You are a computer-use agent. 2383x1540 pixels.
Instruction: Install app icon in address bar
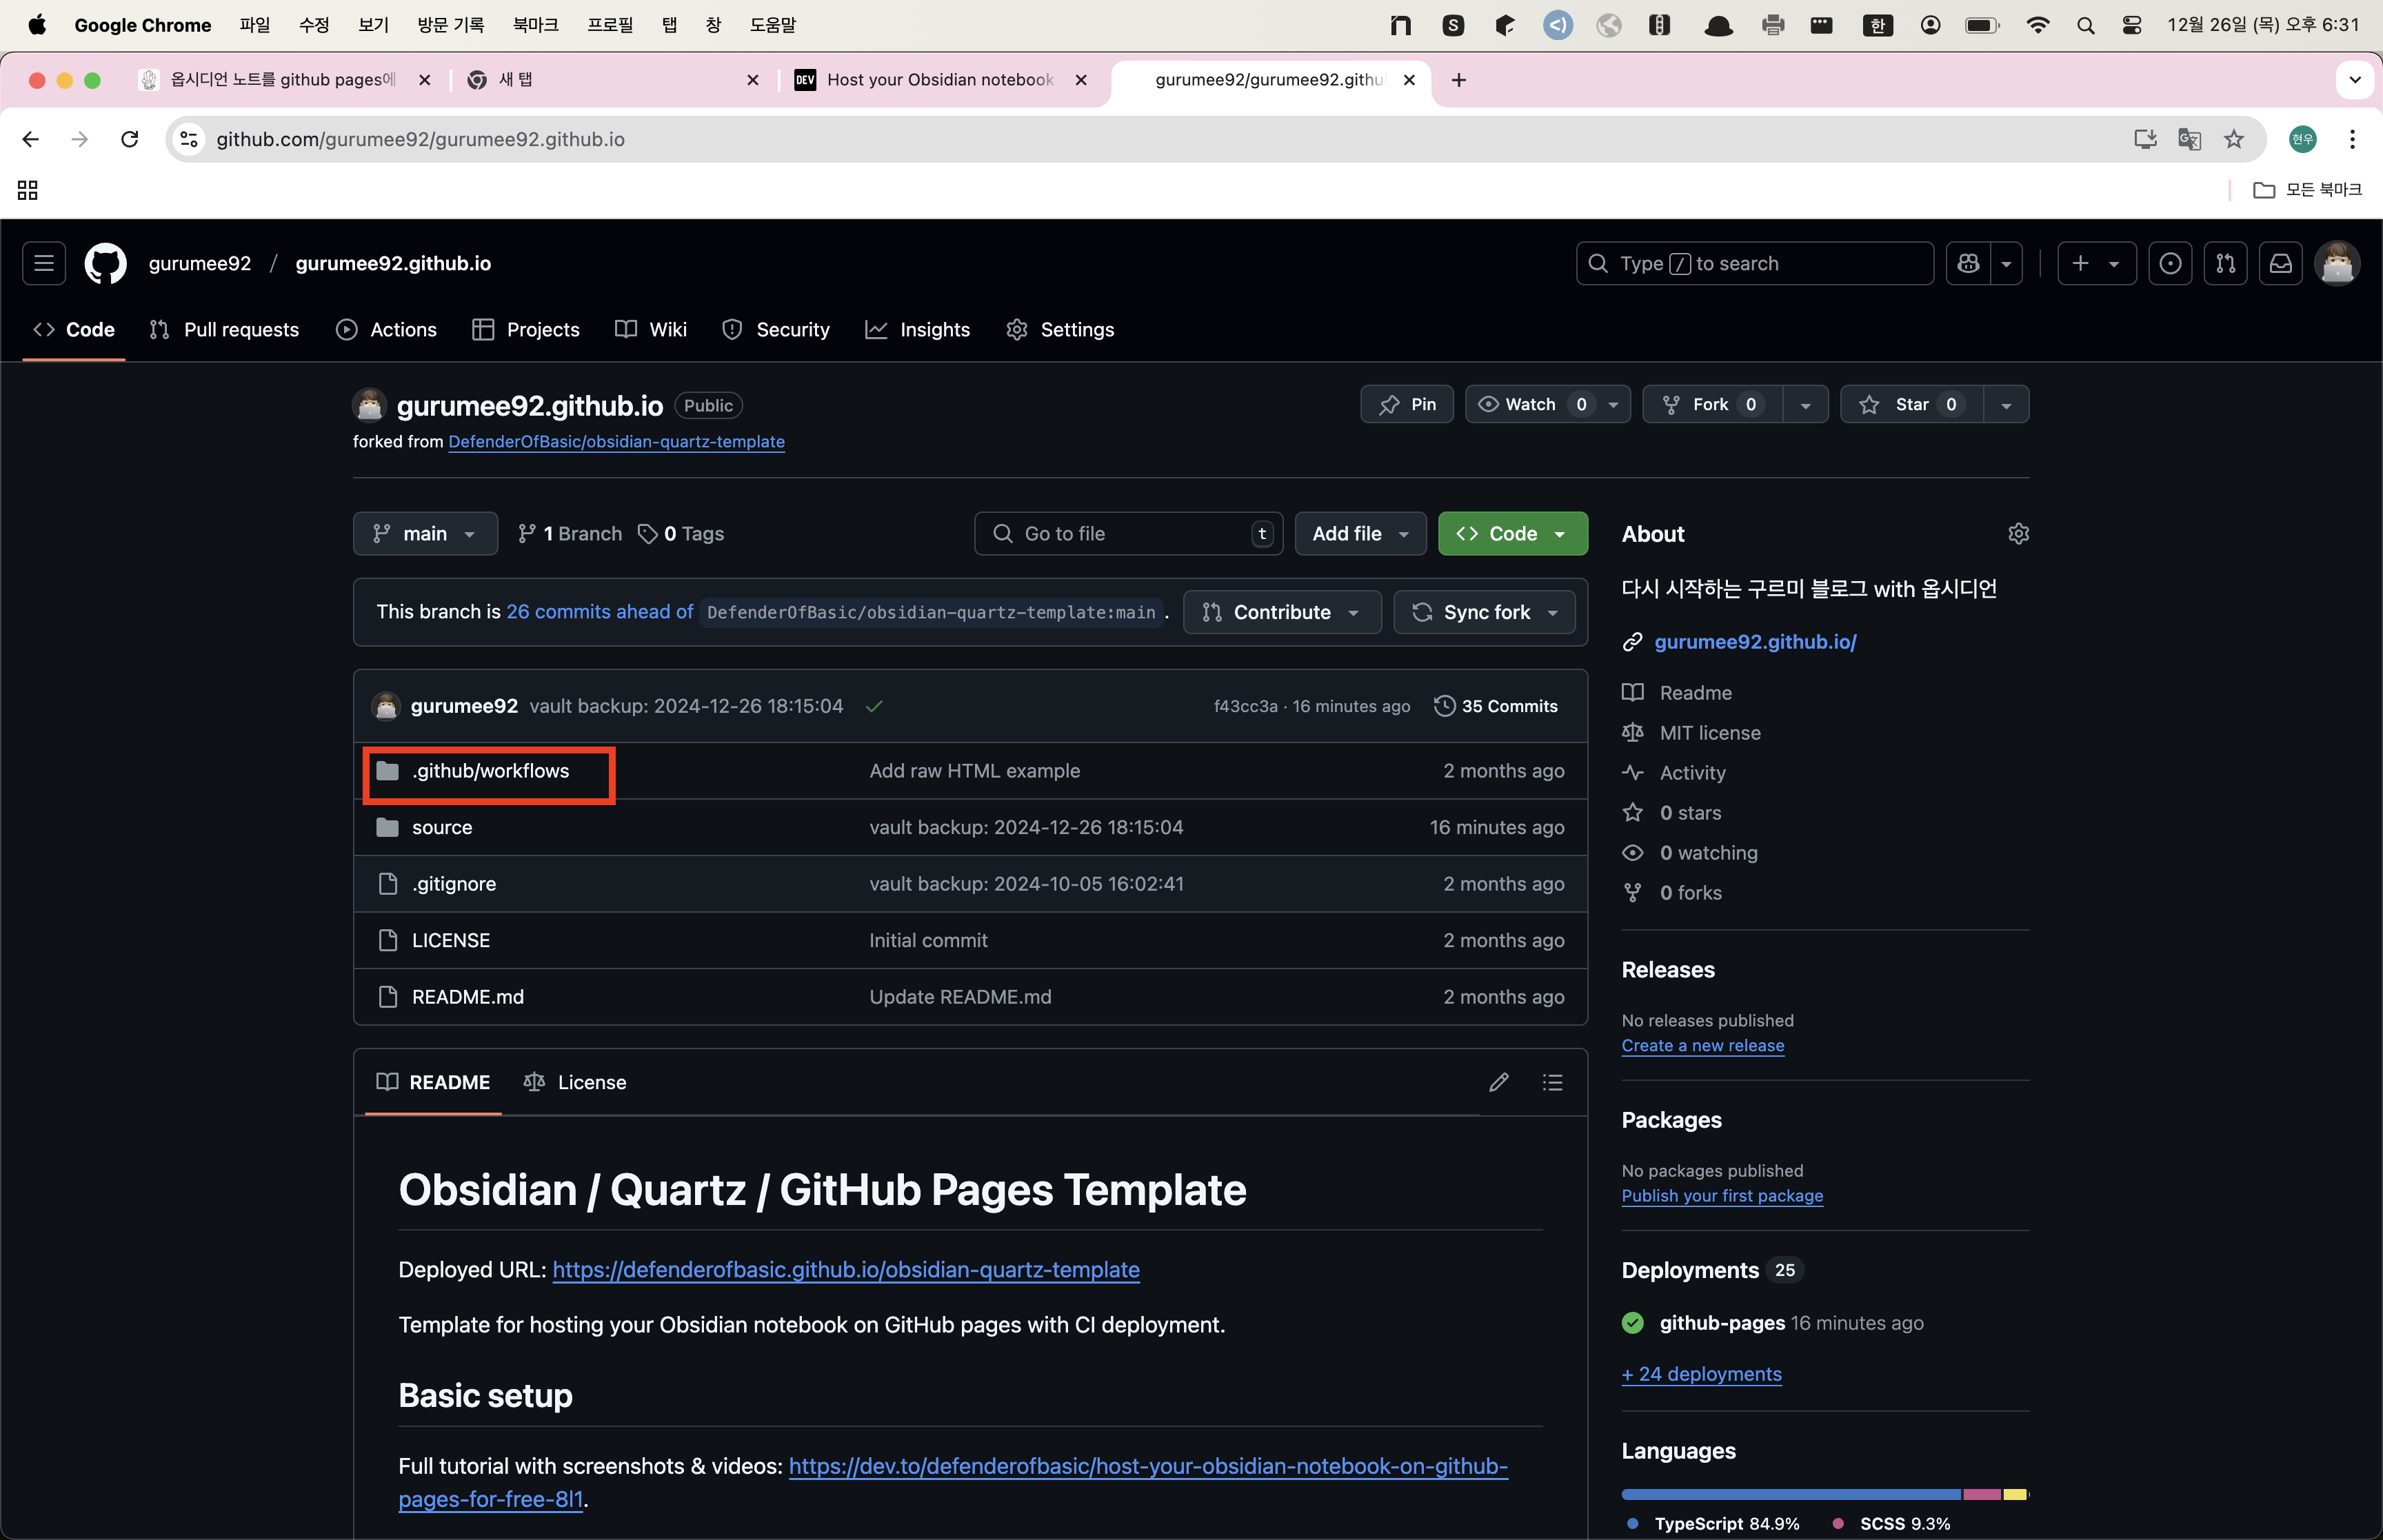point(2144,139)
